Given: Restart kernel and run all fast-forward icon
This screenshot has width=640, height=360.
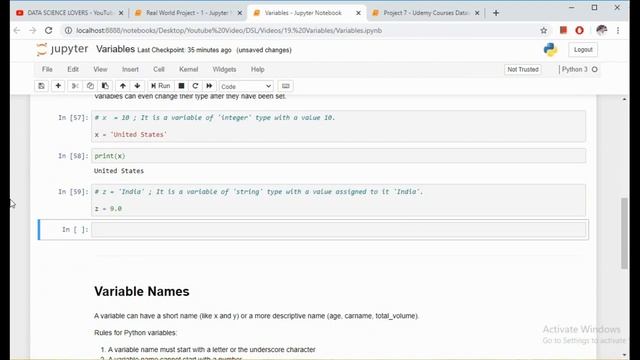Looking at the screenshot, I should click(x=209, y=86).
